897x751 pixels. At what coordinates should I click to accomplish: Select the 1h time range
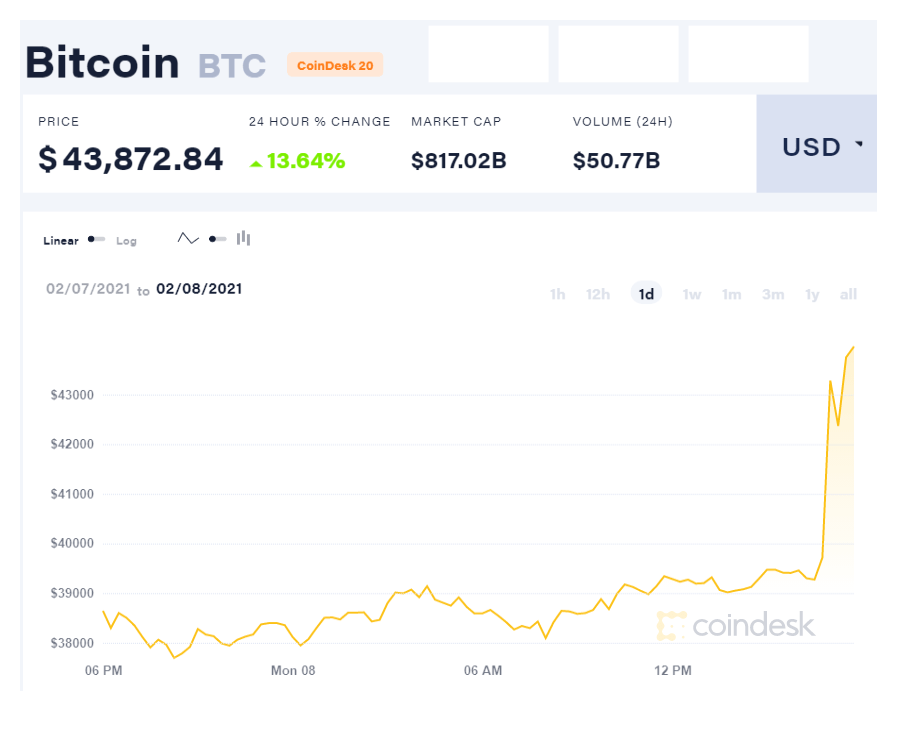tap(557, 294)
